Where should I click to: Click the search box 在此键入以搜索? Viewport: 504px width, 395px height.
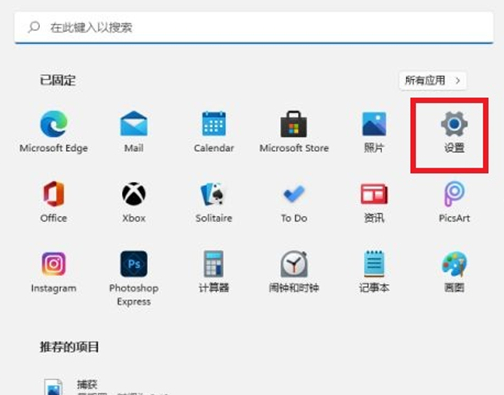[254, 27]
